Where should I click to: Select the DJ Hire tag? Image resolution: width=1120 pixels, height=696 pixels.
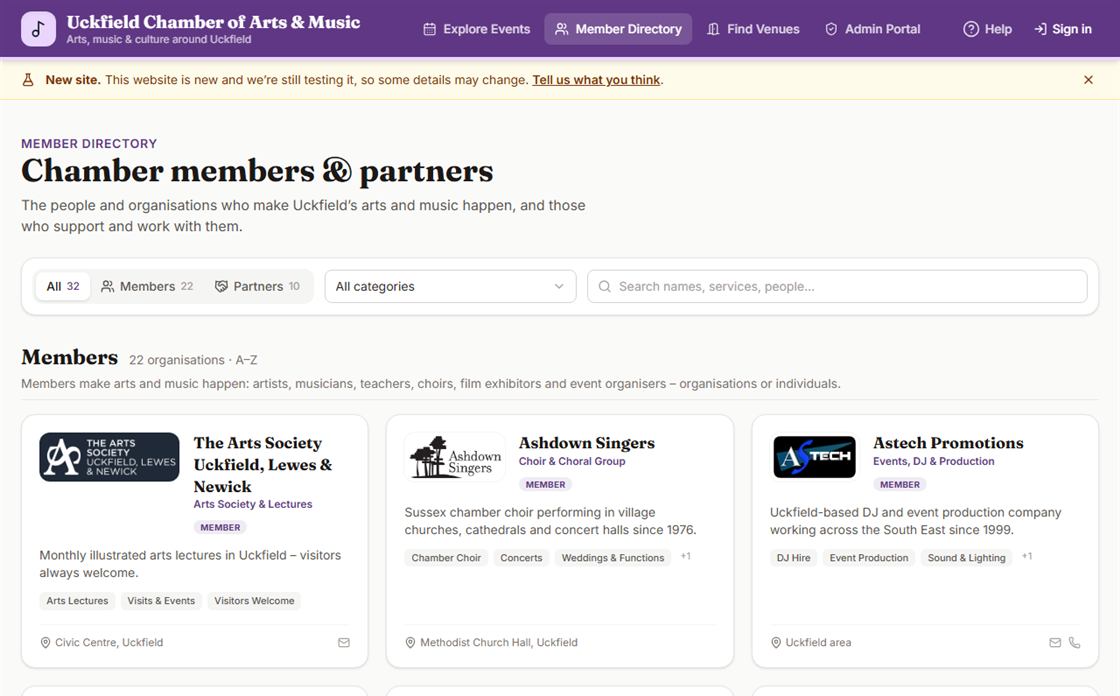pyautogui.click(x=794, y=558)
